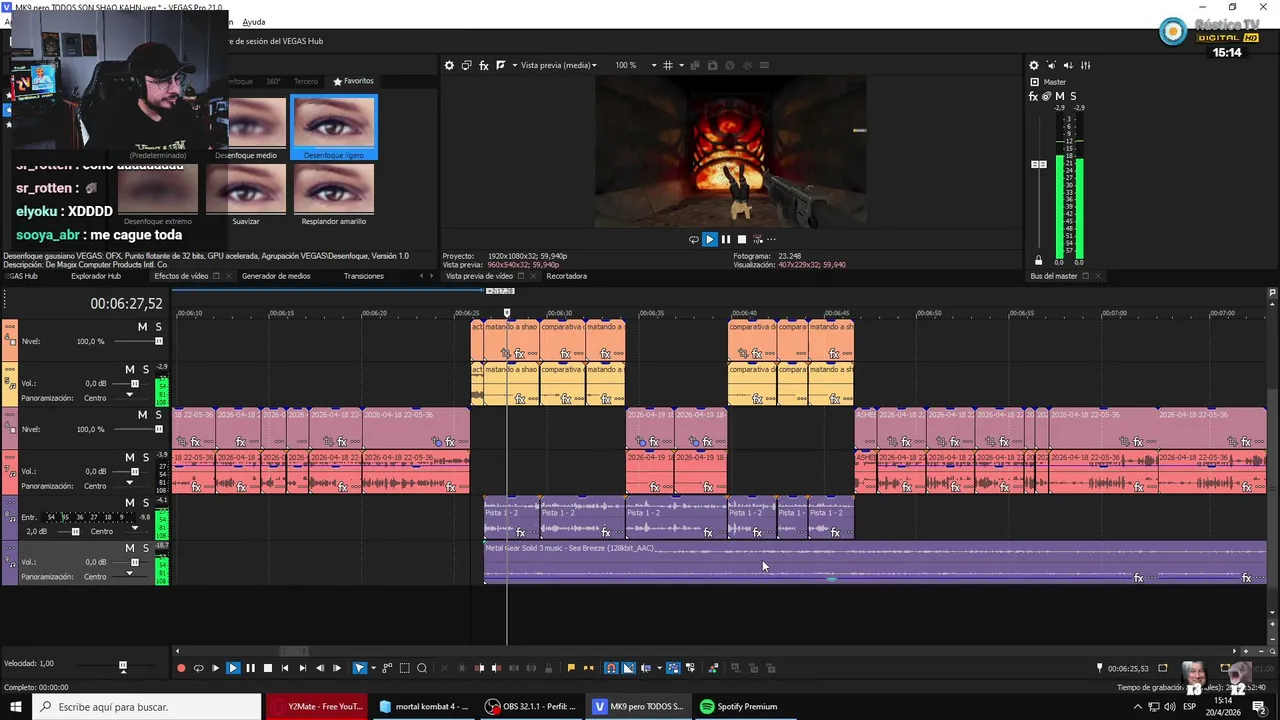
Task: Open the Ayuda menu
Action: pos(254,22)
